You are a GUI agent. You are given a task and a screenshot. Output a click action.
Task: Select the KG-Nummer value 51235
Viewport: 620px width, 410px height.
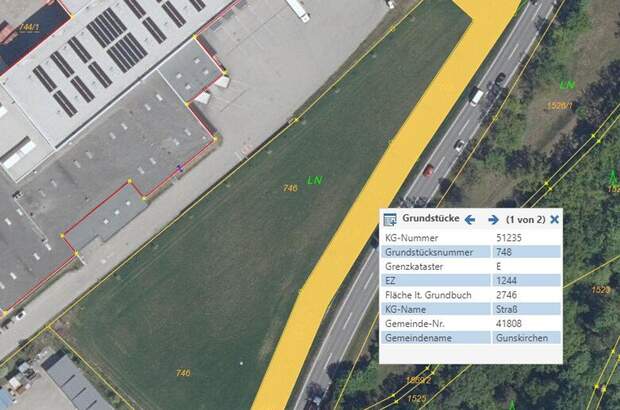tap(508, 238)
